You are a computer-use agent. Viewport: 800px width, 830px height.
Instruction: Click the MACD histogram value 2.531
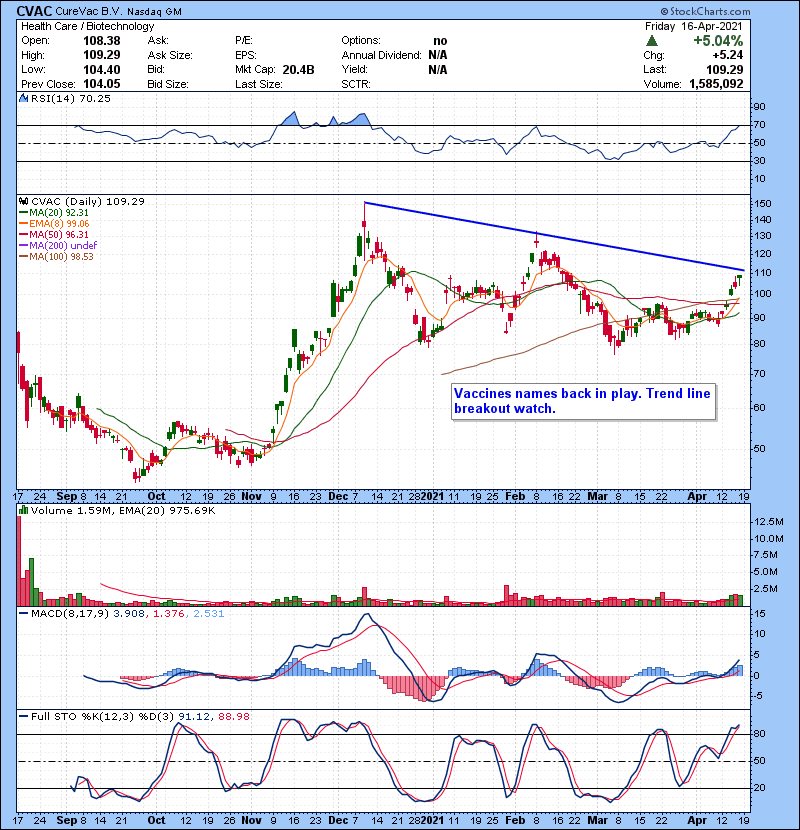[209, 614]
